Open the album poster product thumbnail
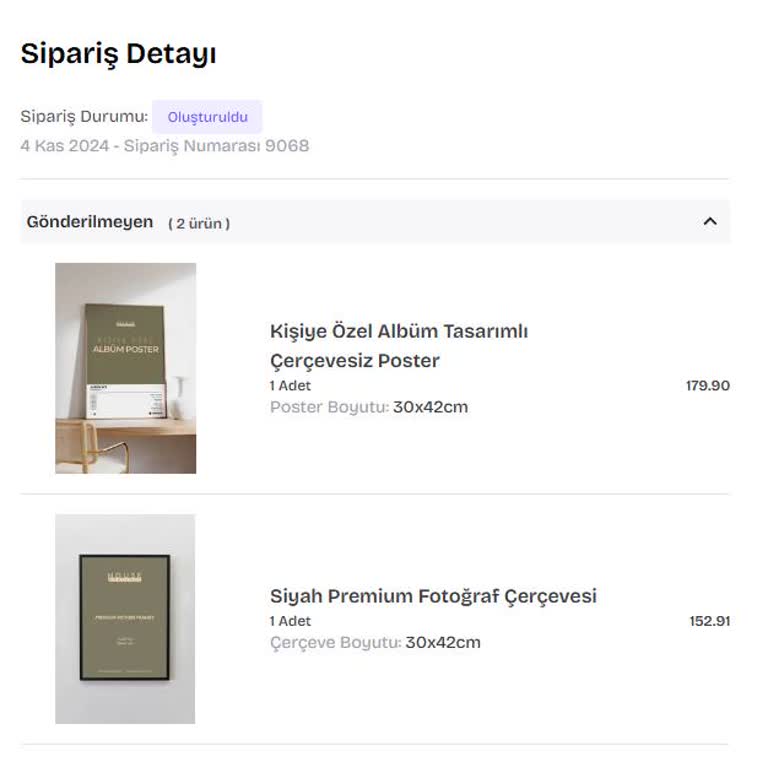Viewport: 768px width, 768px height. (x=125, y=368)
